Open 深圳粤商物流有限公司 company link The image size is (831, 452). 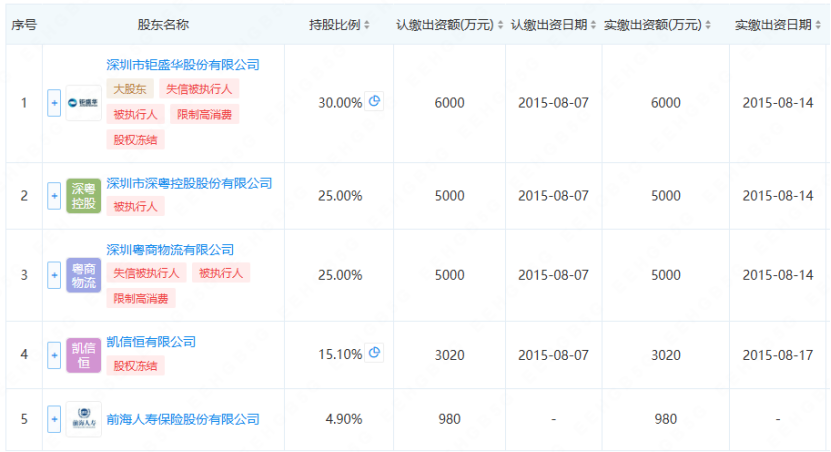pyautogui.click(x=170, y=250)
